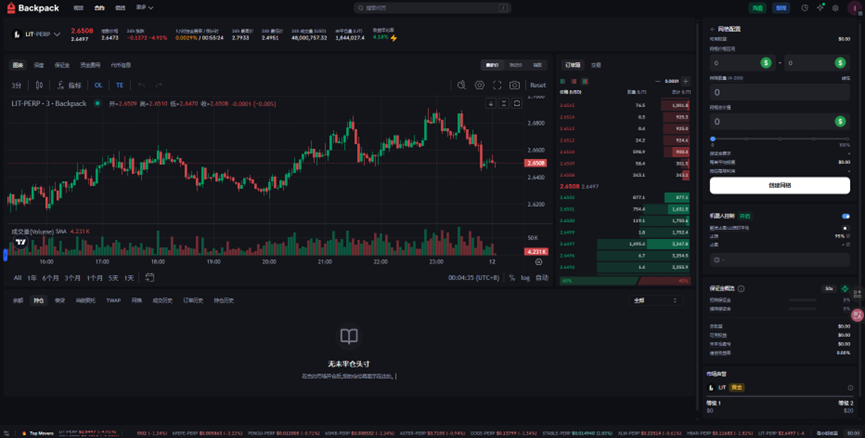Click the Reset button on chart toolbar

coord(537,85)
